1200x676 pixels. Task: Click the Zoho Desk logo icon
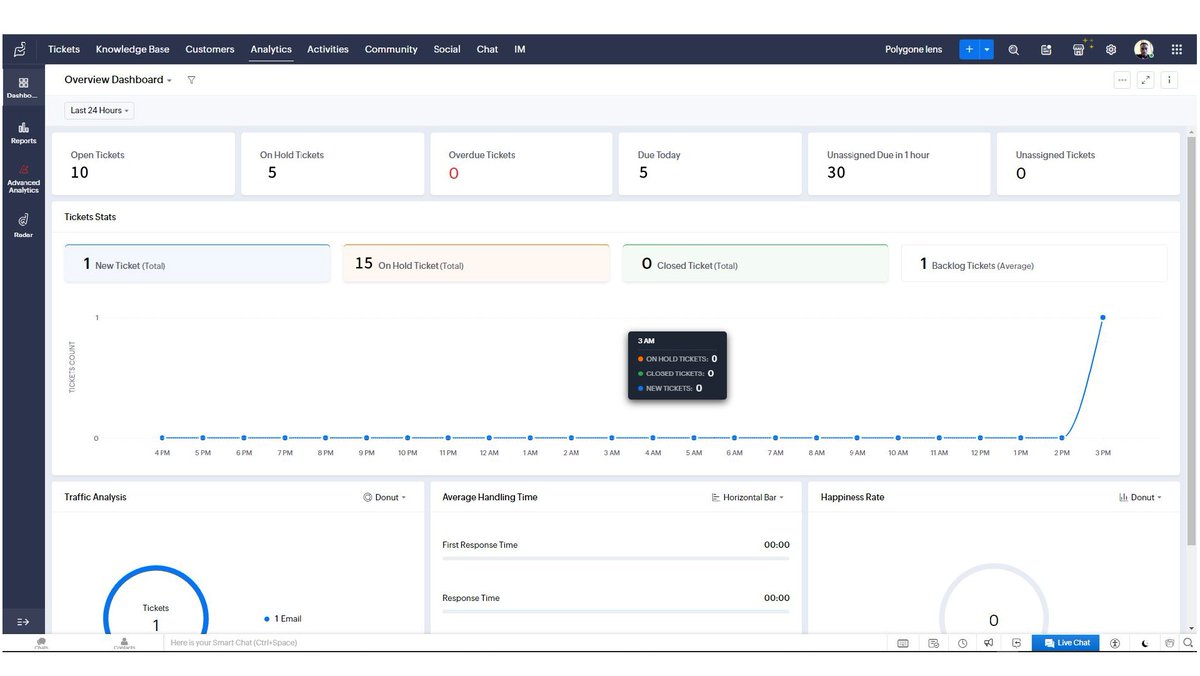(21, 49)
